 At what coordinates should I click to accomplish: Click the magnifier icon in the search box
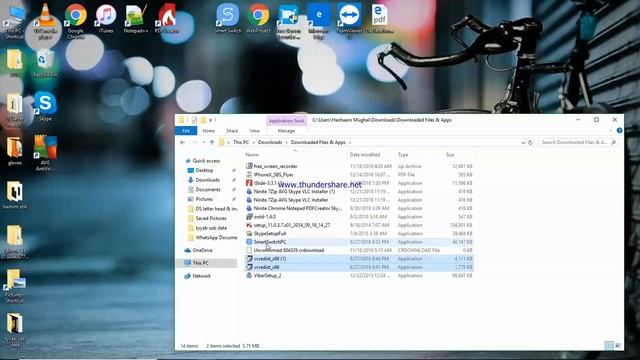(x=613, y=142)
